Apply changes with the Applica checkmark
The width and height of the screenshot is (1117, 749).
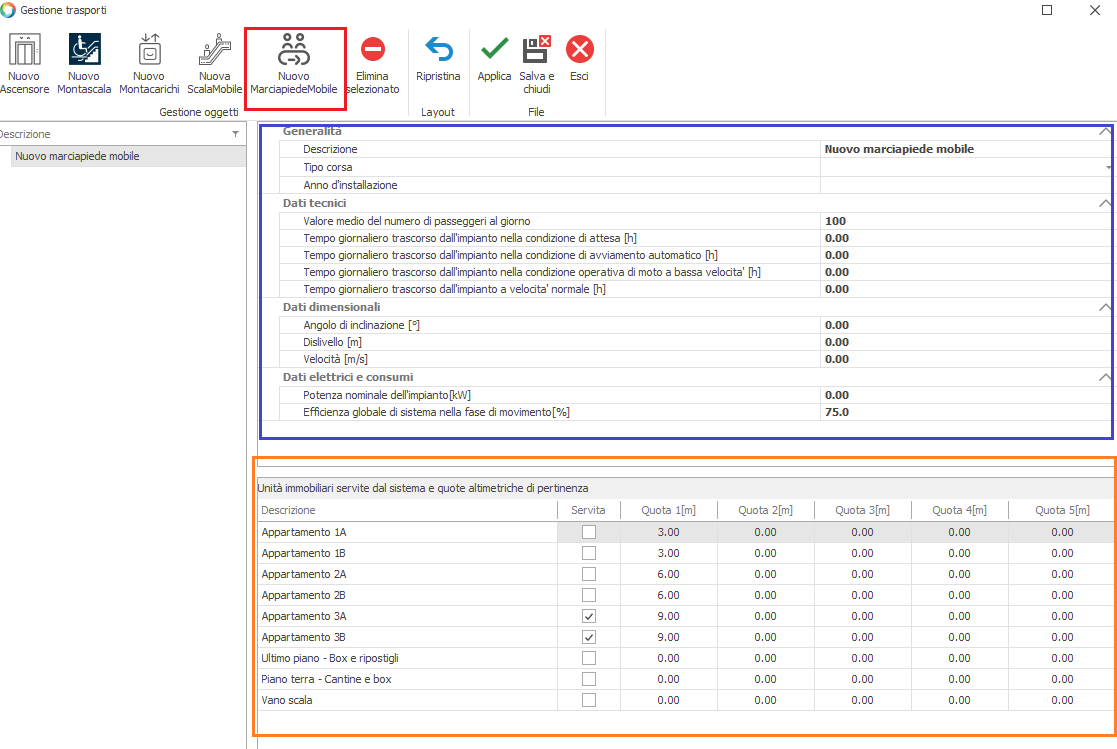coord(494,50)
